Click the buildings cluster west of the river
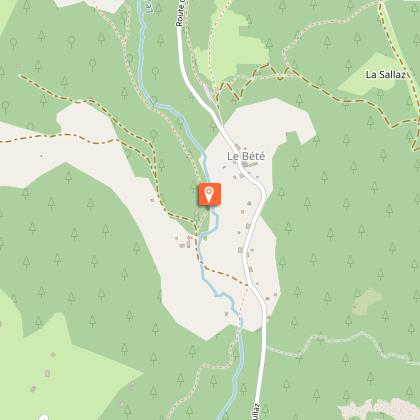 coord(185,242)
